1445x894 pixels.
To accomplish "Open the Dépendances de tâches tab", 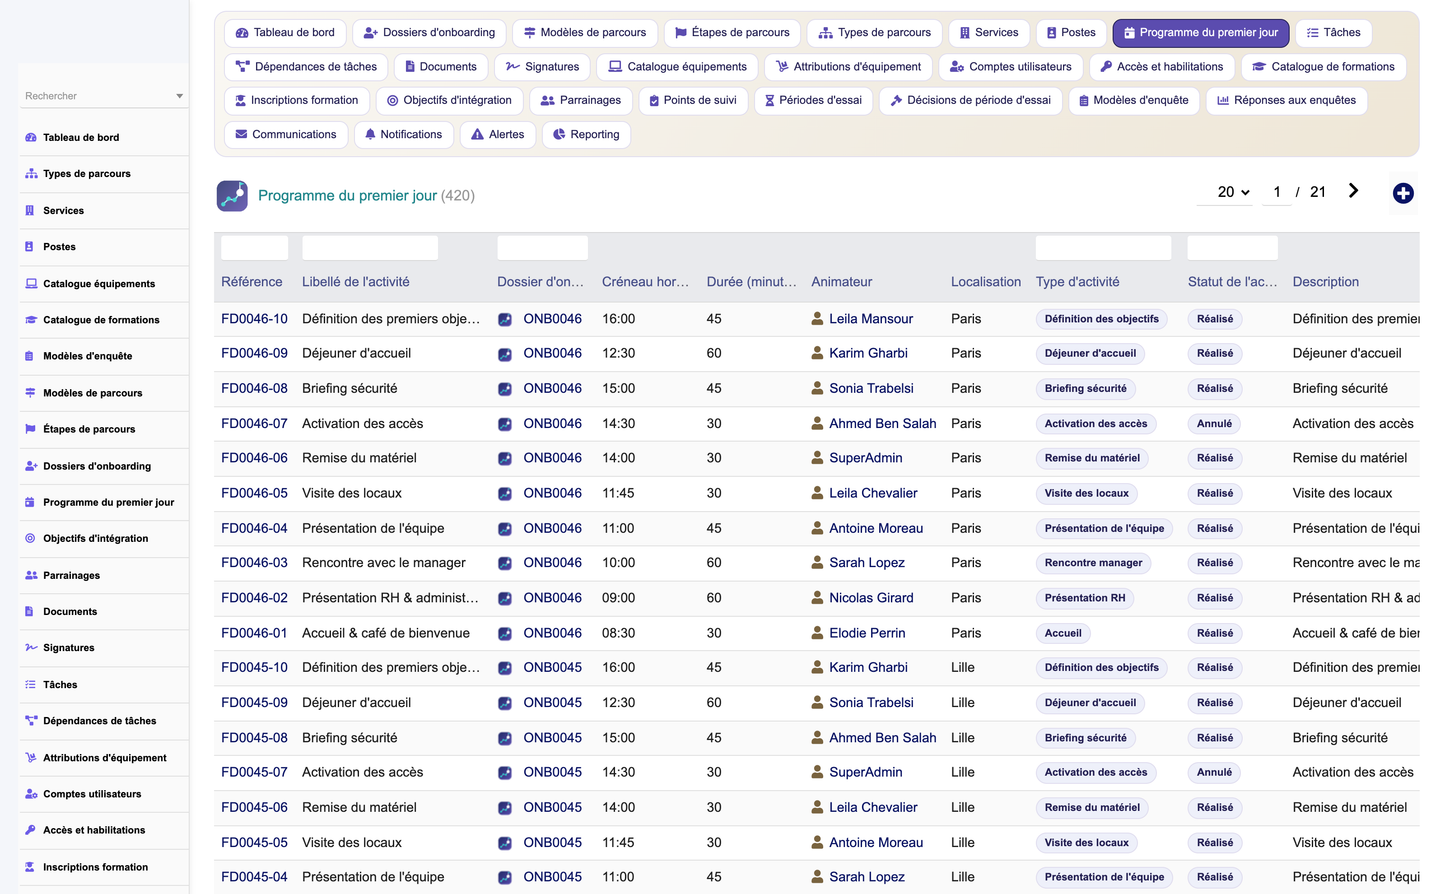I will coord(306,67).
